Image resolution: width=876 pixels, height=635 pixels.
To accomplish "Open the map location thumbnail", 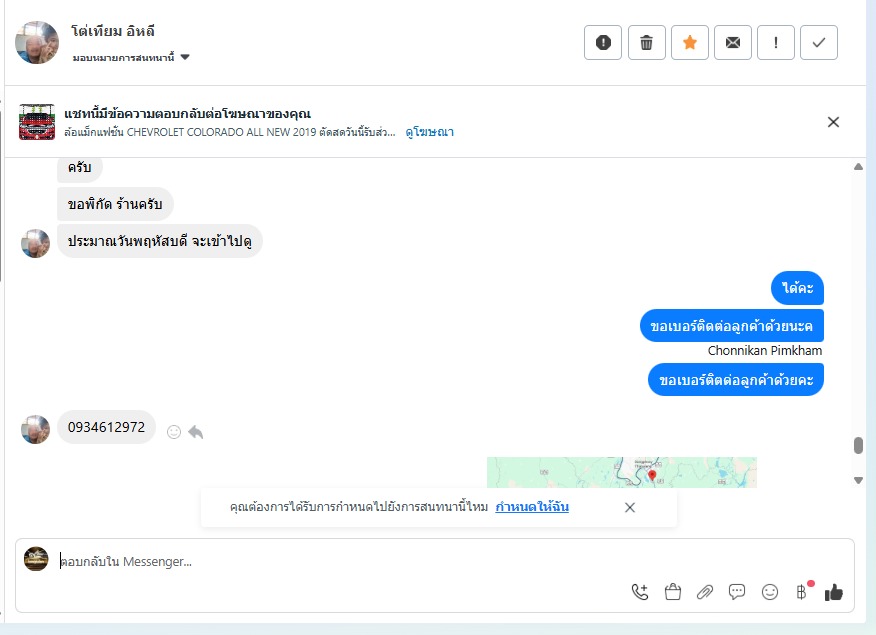I will coord(622,472).
